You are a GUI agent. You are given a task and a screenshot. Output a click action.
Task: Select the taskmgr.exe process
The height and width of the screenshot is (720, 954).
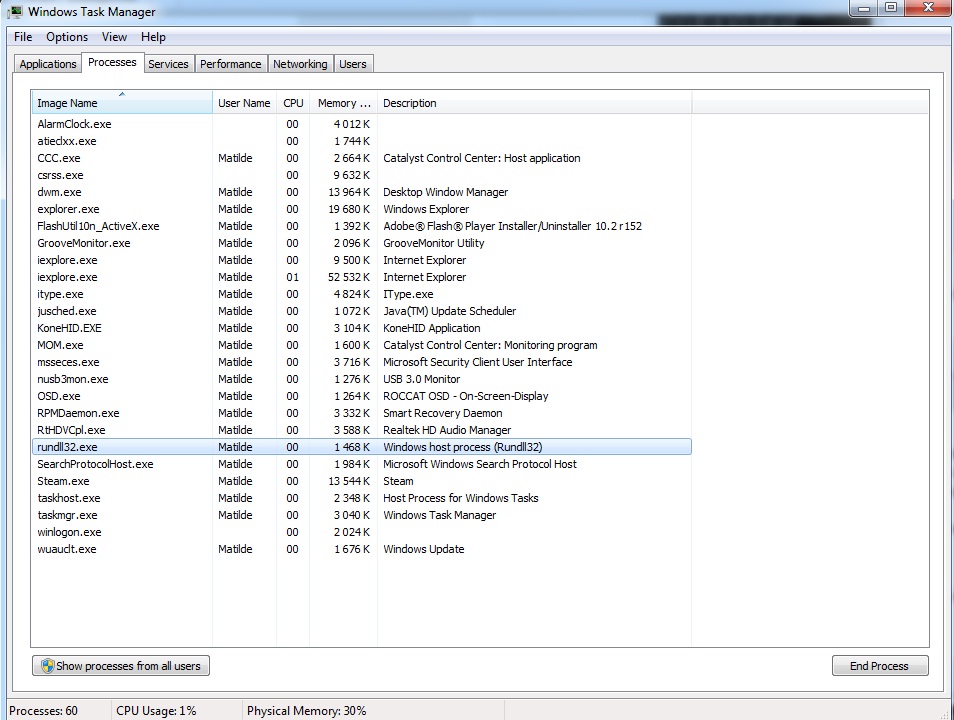click(361, 516)
